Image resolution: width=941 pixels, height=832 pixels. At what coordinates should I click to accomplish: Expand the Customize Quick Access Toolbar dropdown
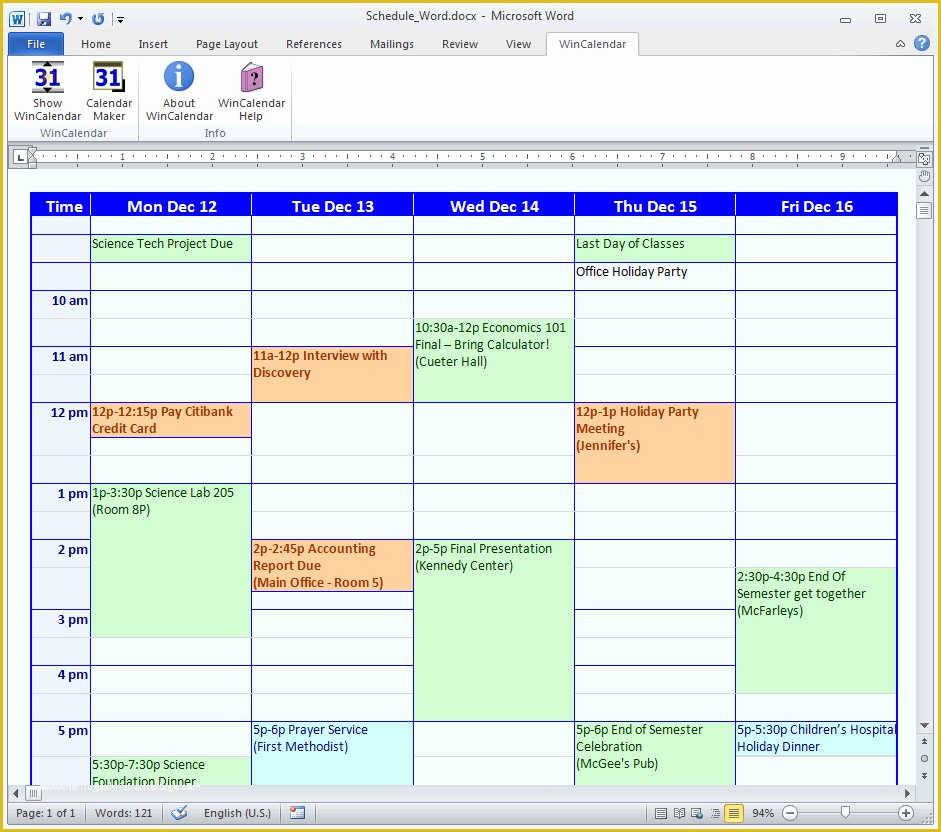(121, 19)
